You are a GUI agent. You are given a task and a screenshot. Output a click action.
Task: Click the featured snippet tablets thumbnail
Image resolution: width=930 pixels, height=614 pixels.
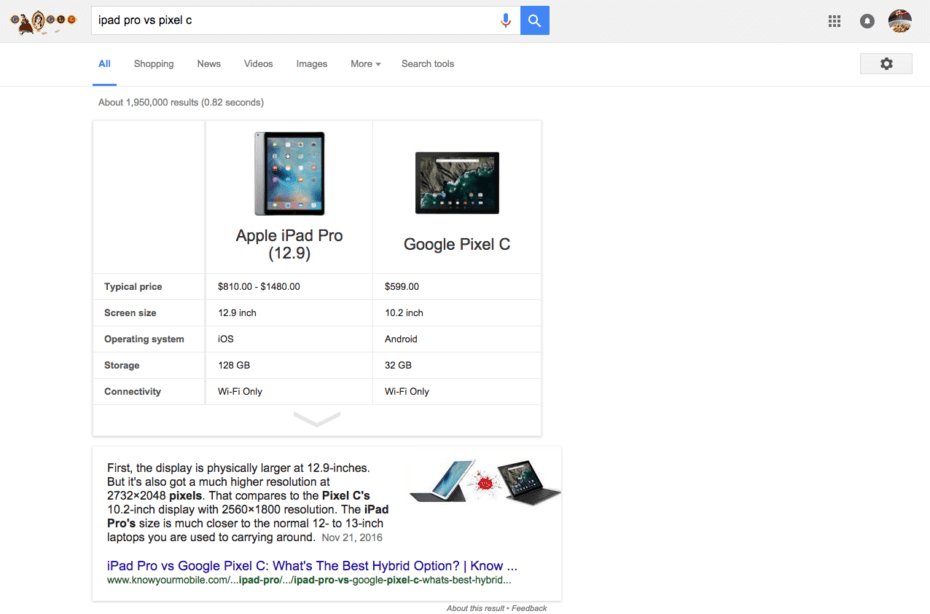click(485, 481)
